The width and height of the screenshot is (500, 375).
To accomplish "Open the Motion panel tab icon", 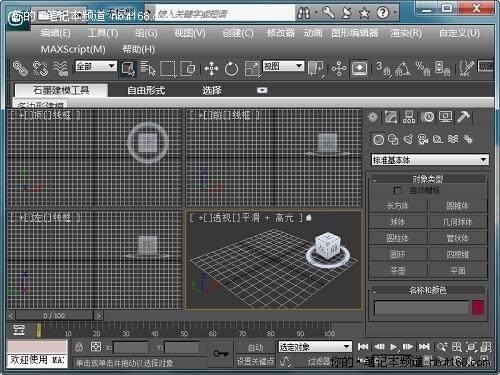I will [x=427, y=117].
